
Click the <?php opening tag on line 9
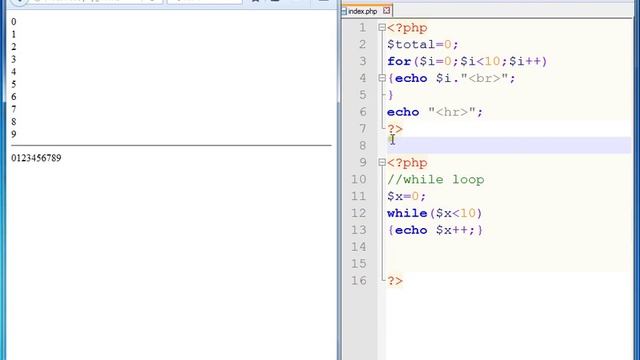407,163
